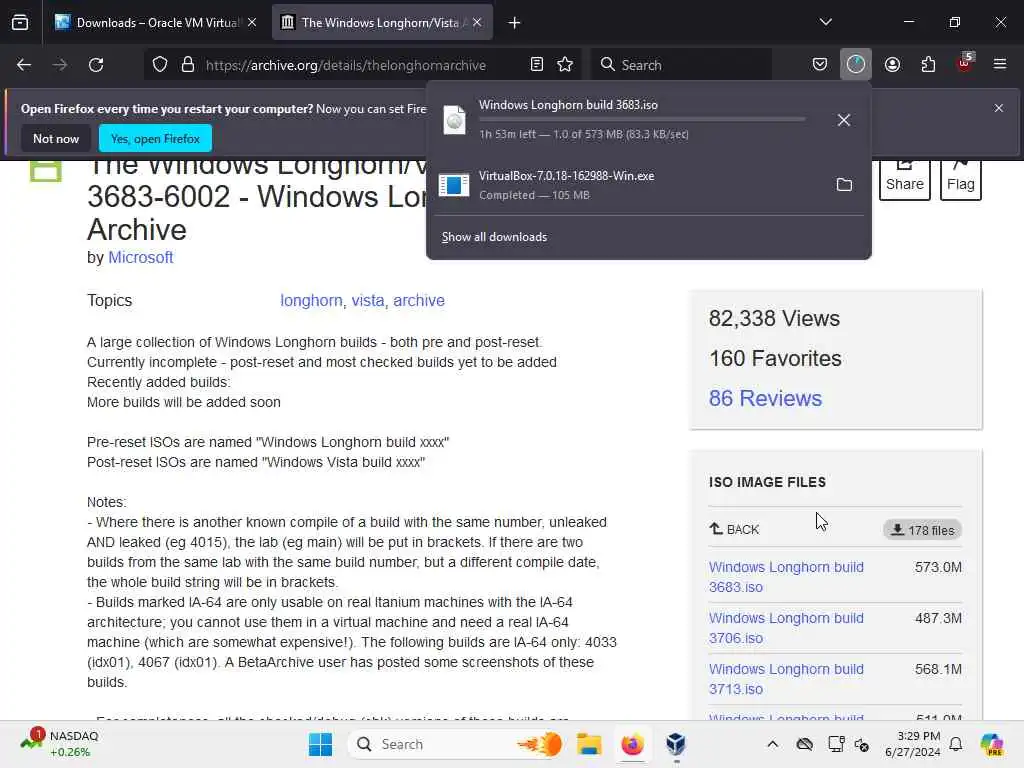Download Windows Longhorn build 3706.iso link
Viewport: 1024px width, 768px height.
coord(786,628)
